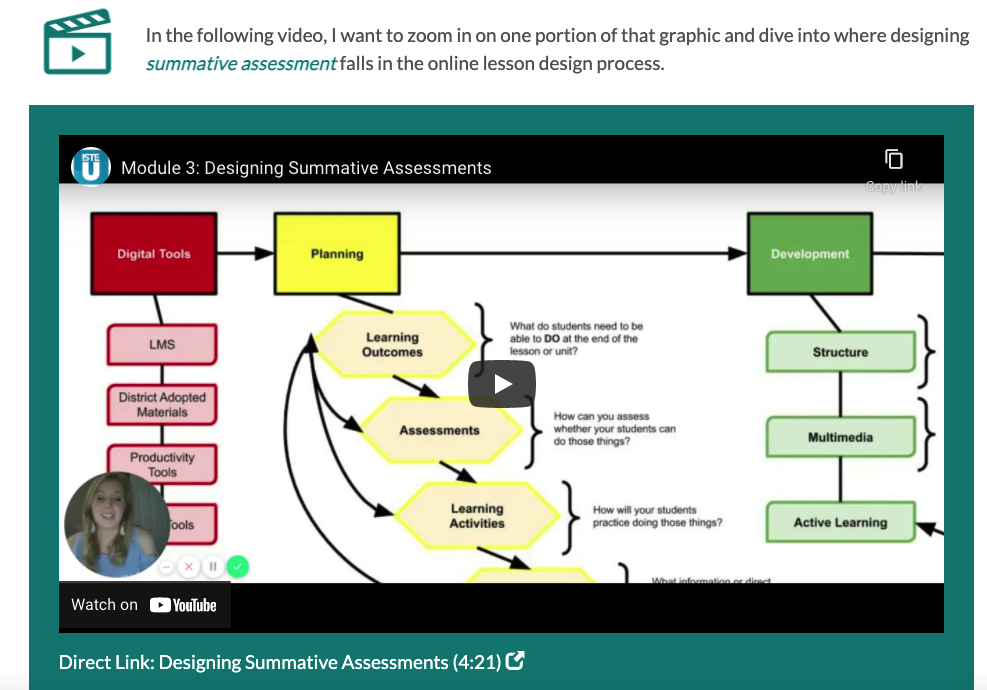Open the video title 'Module 3: Designing Summative Assessments'
The image size is (987, 690).
pos(306,168)
